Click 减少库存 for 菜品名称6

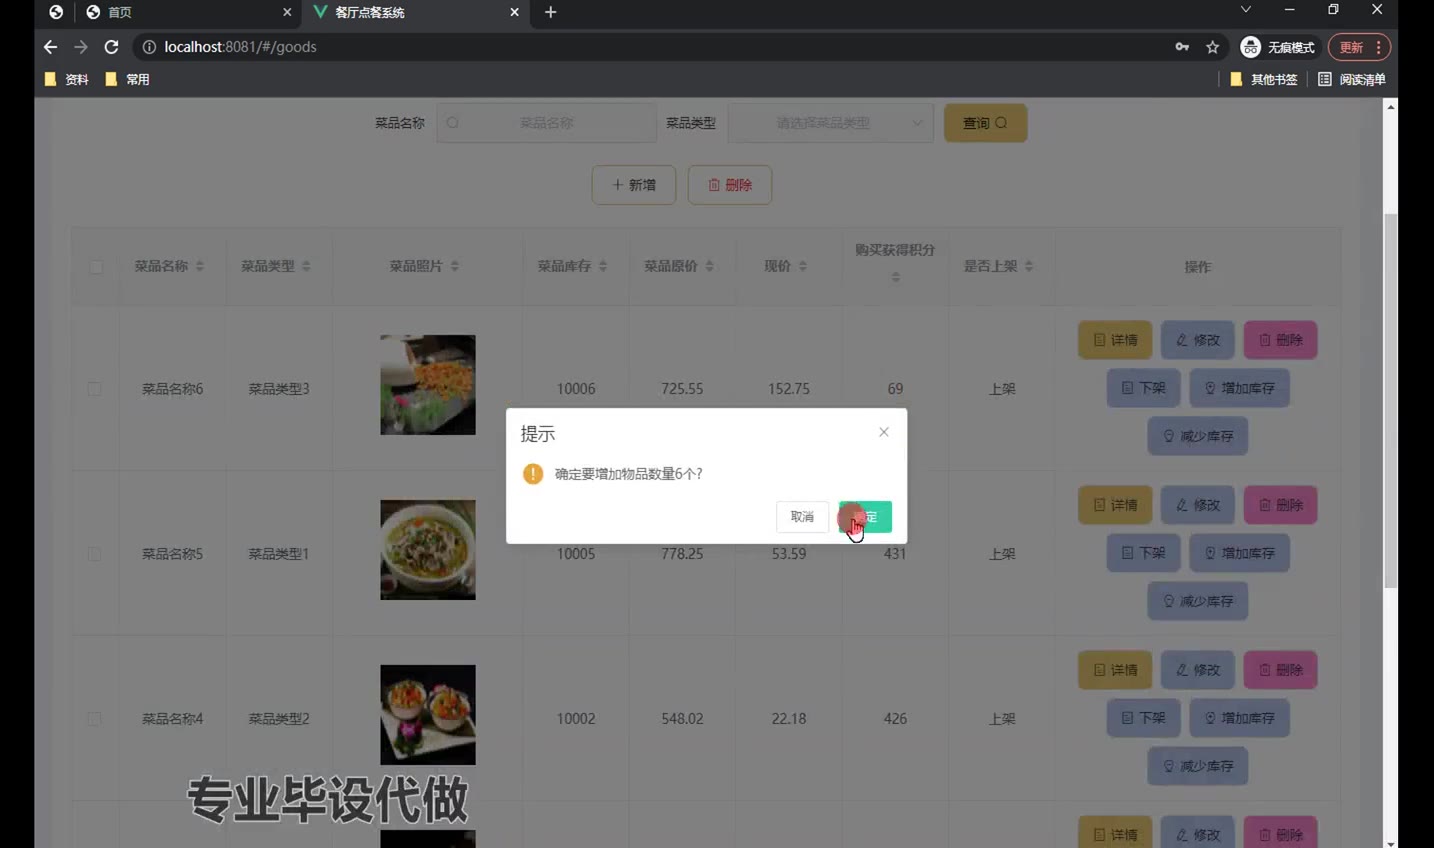point(1198,436)
